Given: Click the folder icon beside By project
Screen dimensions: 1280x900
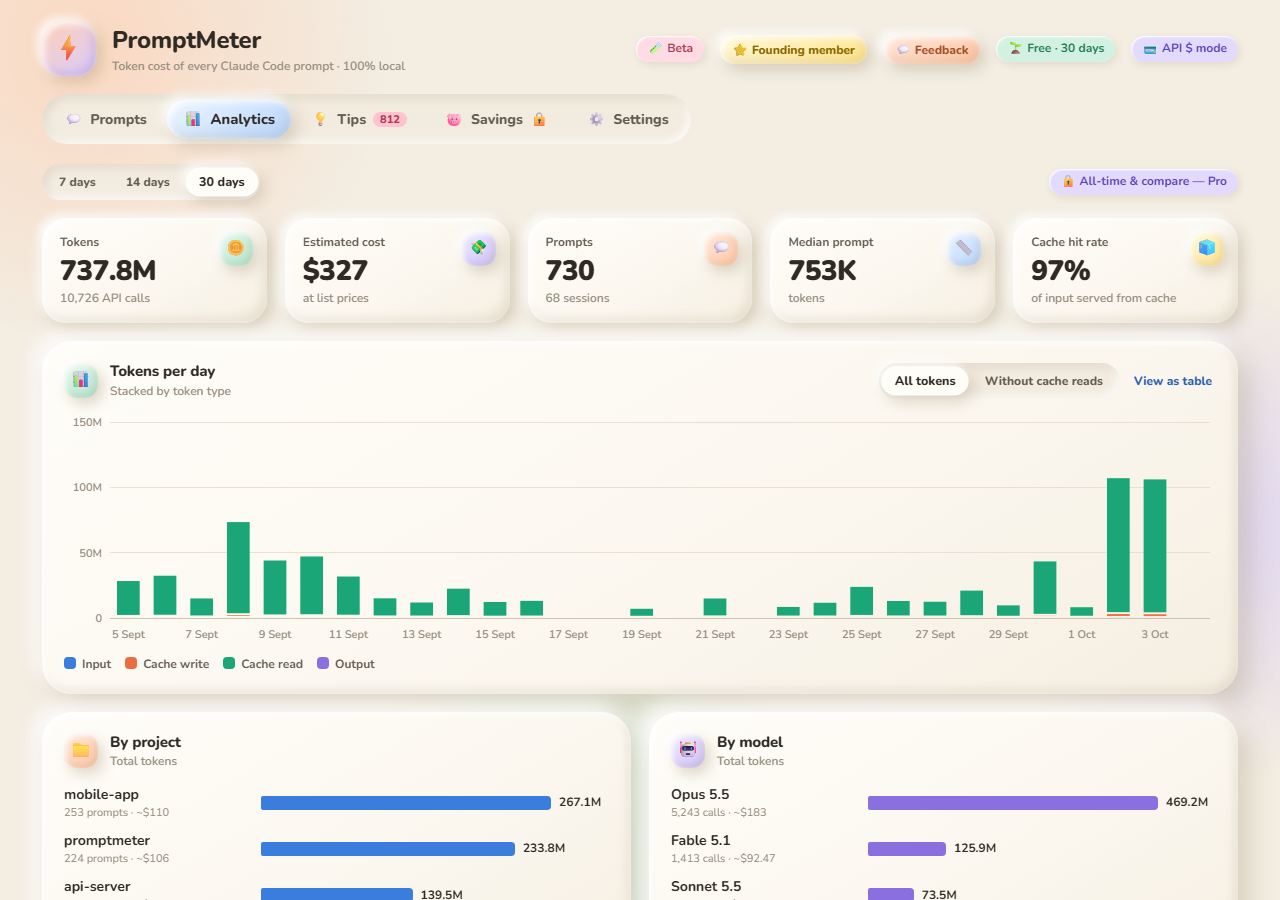Looking at the screenshot, I should [81, 750].
